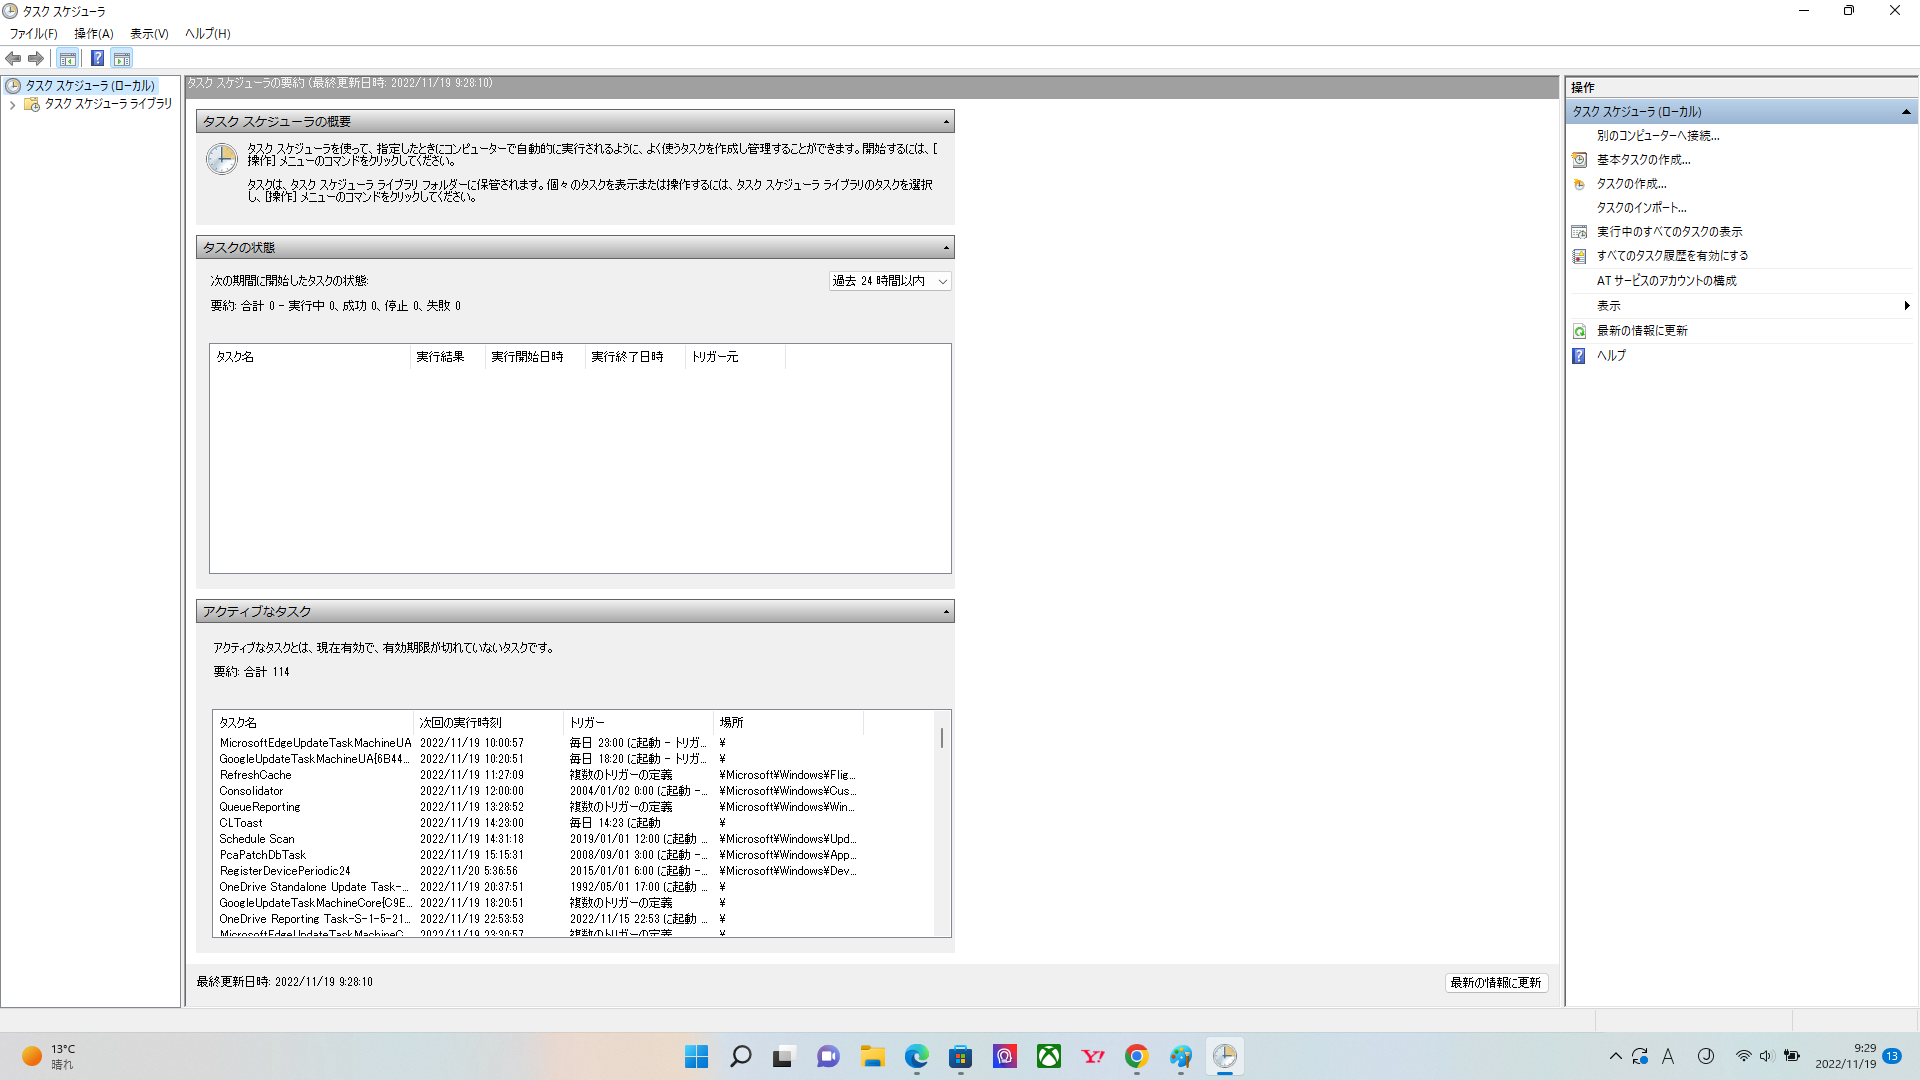The width and height of the screenshot is (1920, 1080).
Task: Click 実行中のすべてのタスクの表示 action
Action: (1668, 232)
